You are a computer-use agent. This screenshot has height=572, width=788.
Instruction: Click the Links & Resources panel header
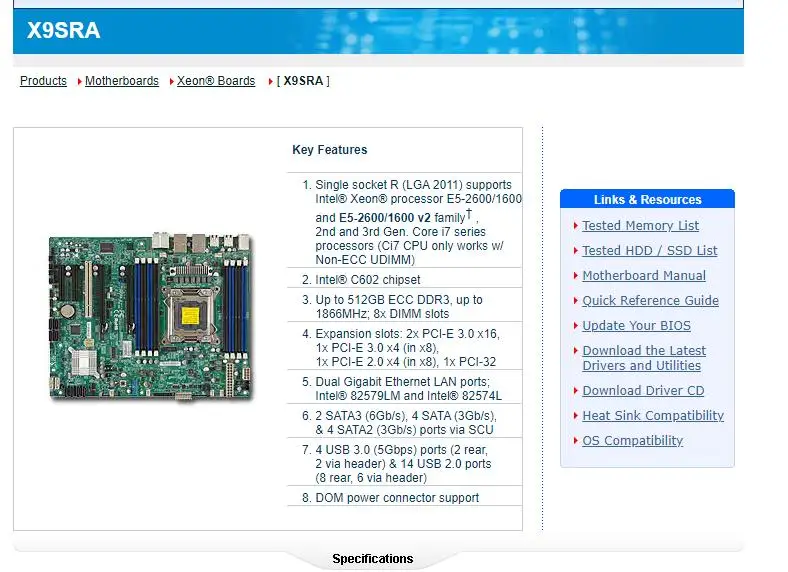pyautogui.click(x=647, y=199)
